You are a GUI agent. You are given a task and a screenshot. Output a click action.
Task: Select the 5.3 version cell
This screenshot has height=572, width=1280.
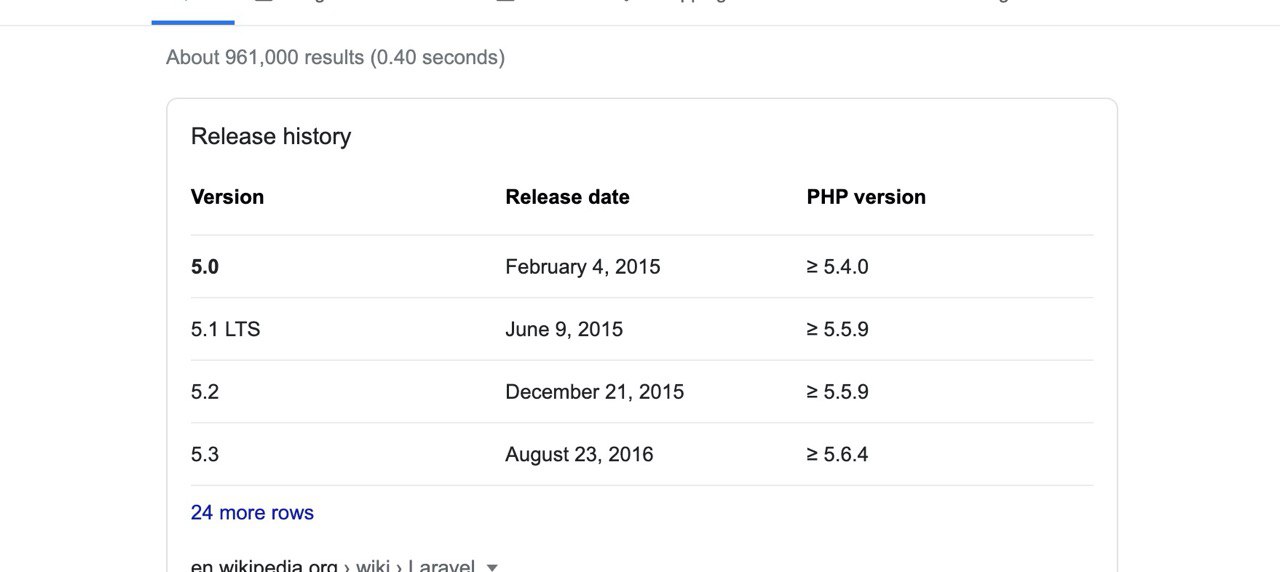205,455
